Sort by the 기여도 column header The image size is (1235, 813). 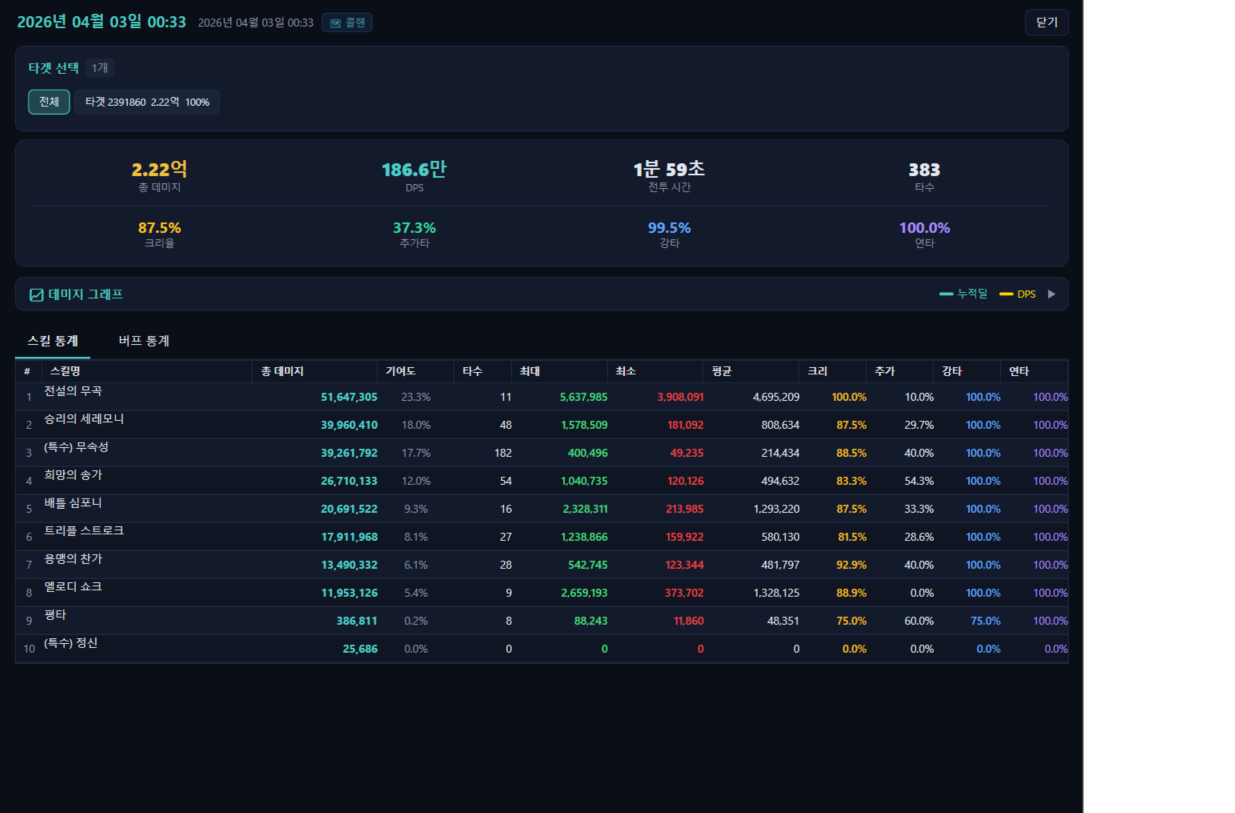400,371
